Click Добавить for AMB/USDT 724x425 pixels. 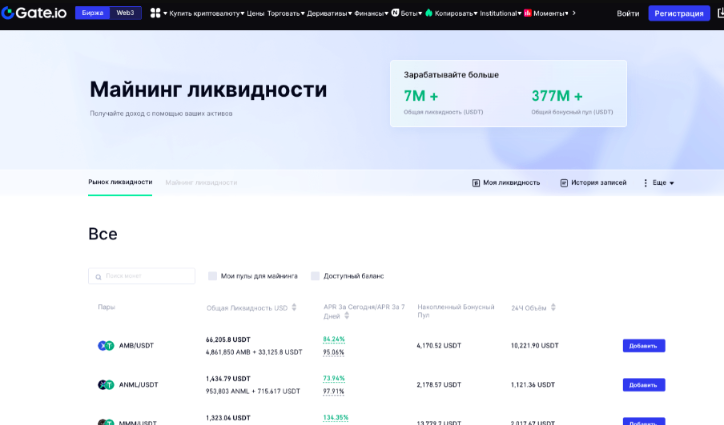click(644, 346)
